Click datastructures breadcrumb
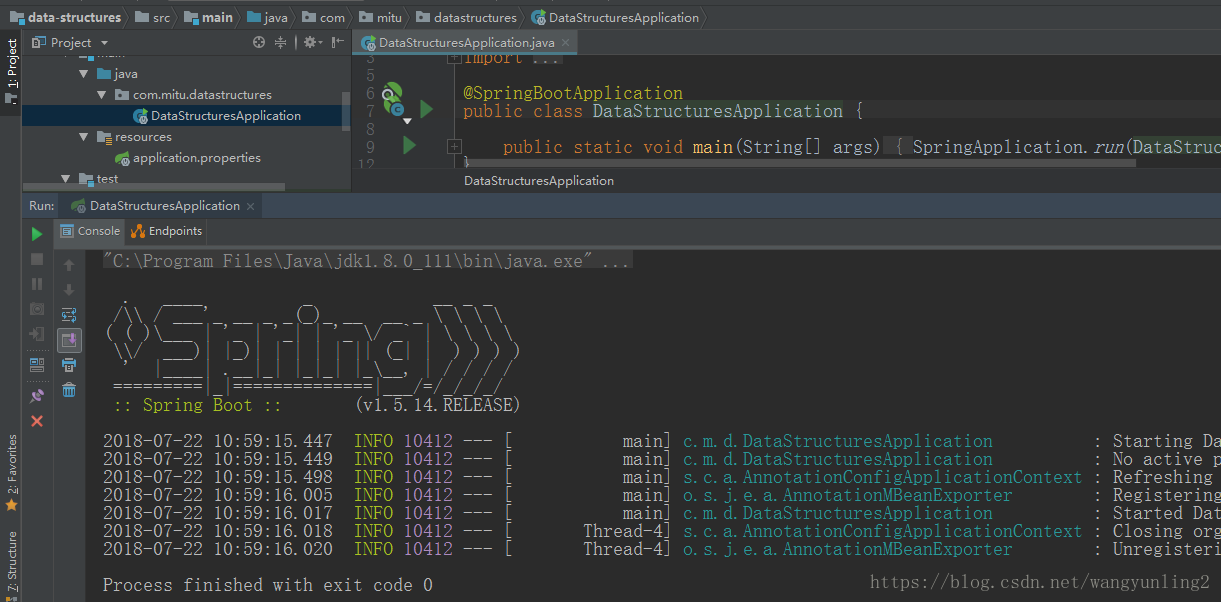 pyautogui.click(x=467, y=17)
